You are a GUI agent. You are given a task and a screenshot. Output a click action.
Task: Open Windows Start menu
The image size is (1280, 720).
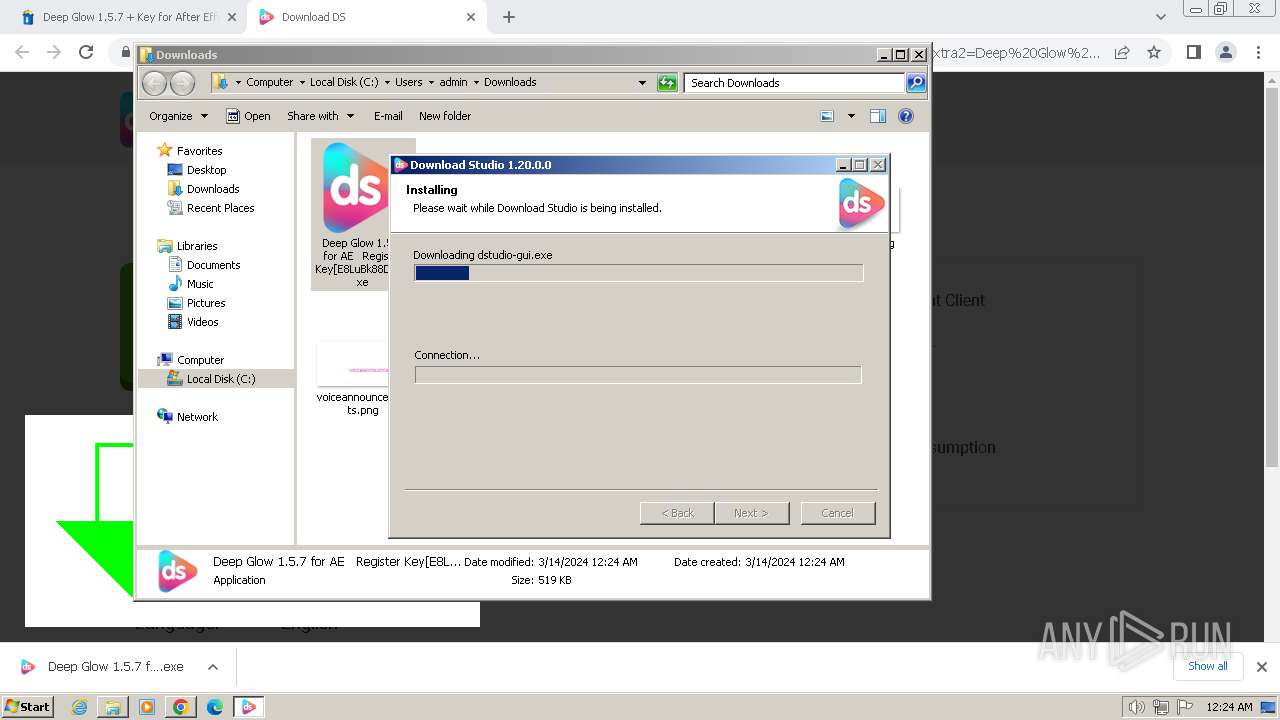28,707
